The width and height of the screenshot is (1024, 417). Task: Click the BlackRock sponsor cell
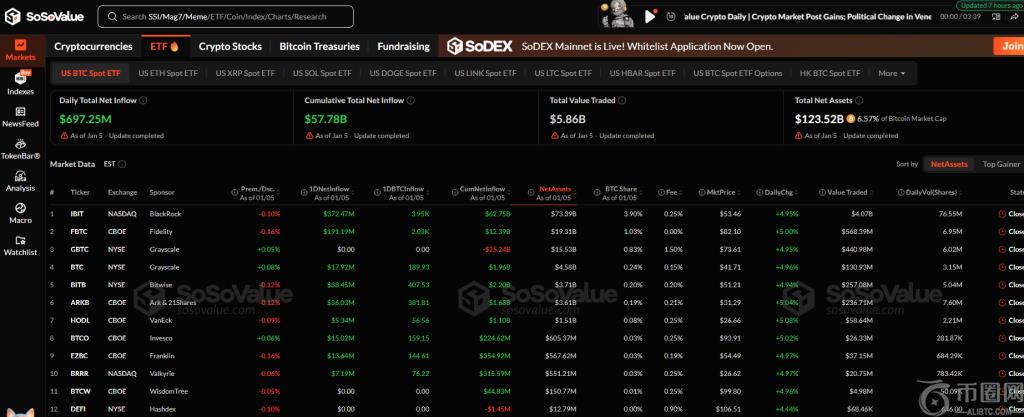165,213
